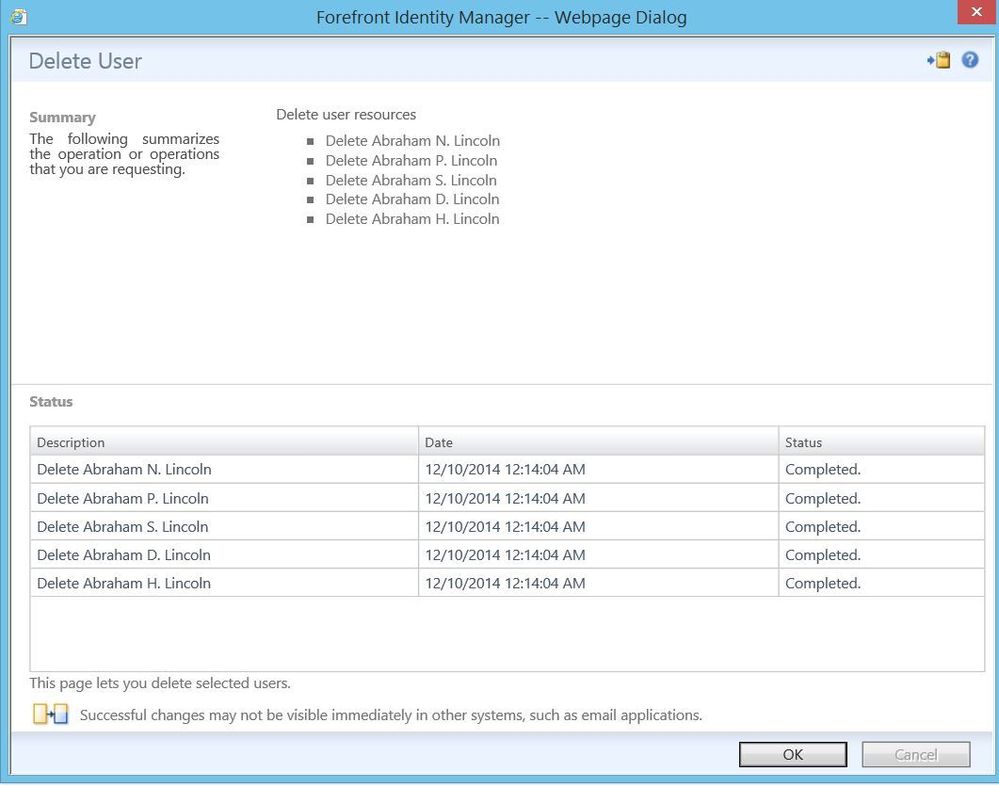Click the Description column header

tap(224, 442)
